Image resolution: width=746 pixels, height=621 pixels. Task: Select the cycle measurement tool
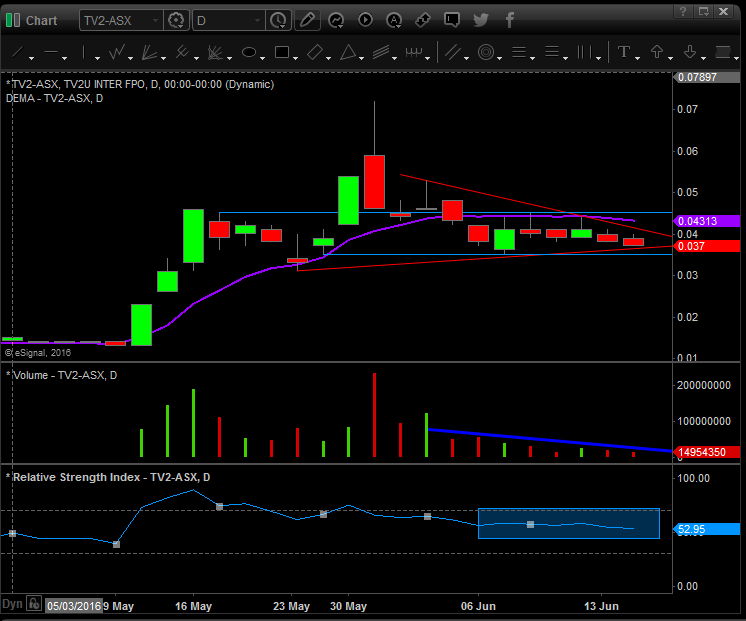click(414, 52)
